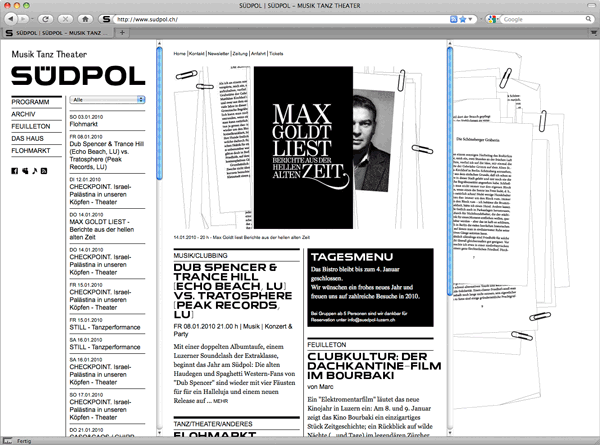Viewport: 600px width, 445px height.
Task: Click the Max Goldt caption under the banner
Action: click(x=242, y=238)
